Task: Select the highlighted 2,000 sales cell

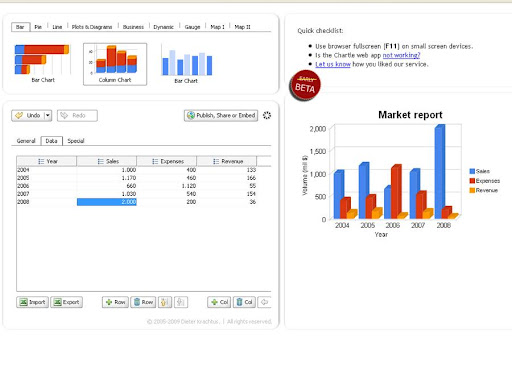Action: pos(107,202)
